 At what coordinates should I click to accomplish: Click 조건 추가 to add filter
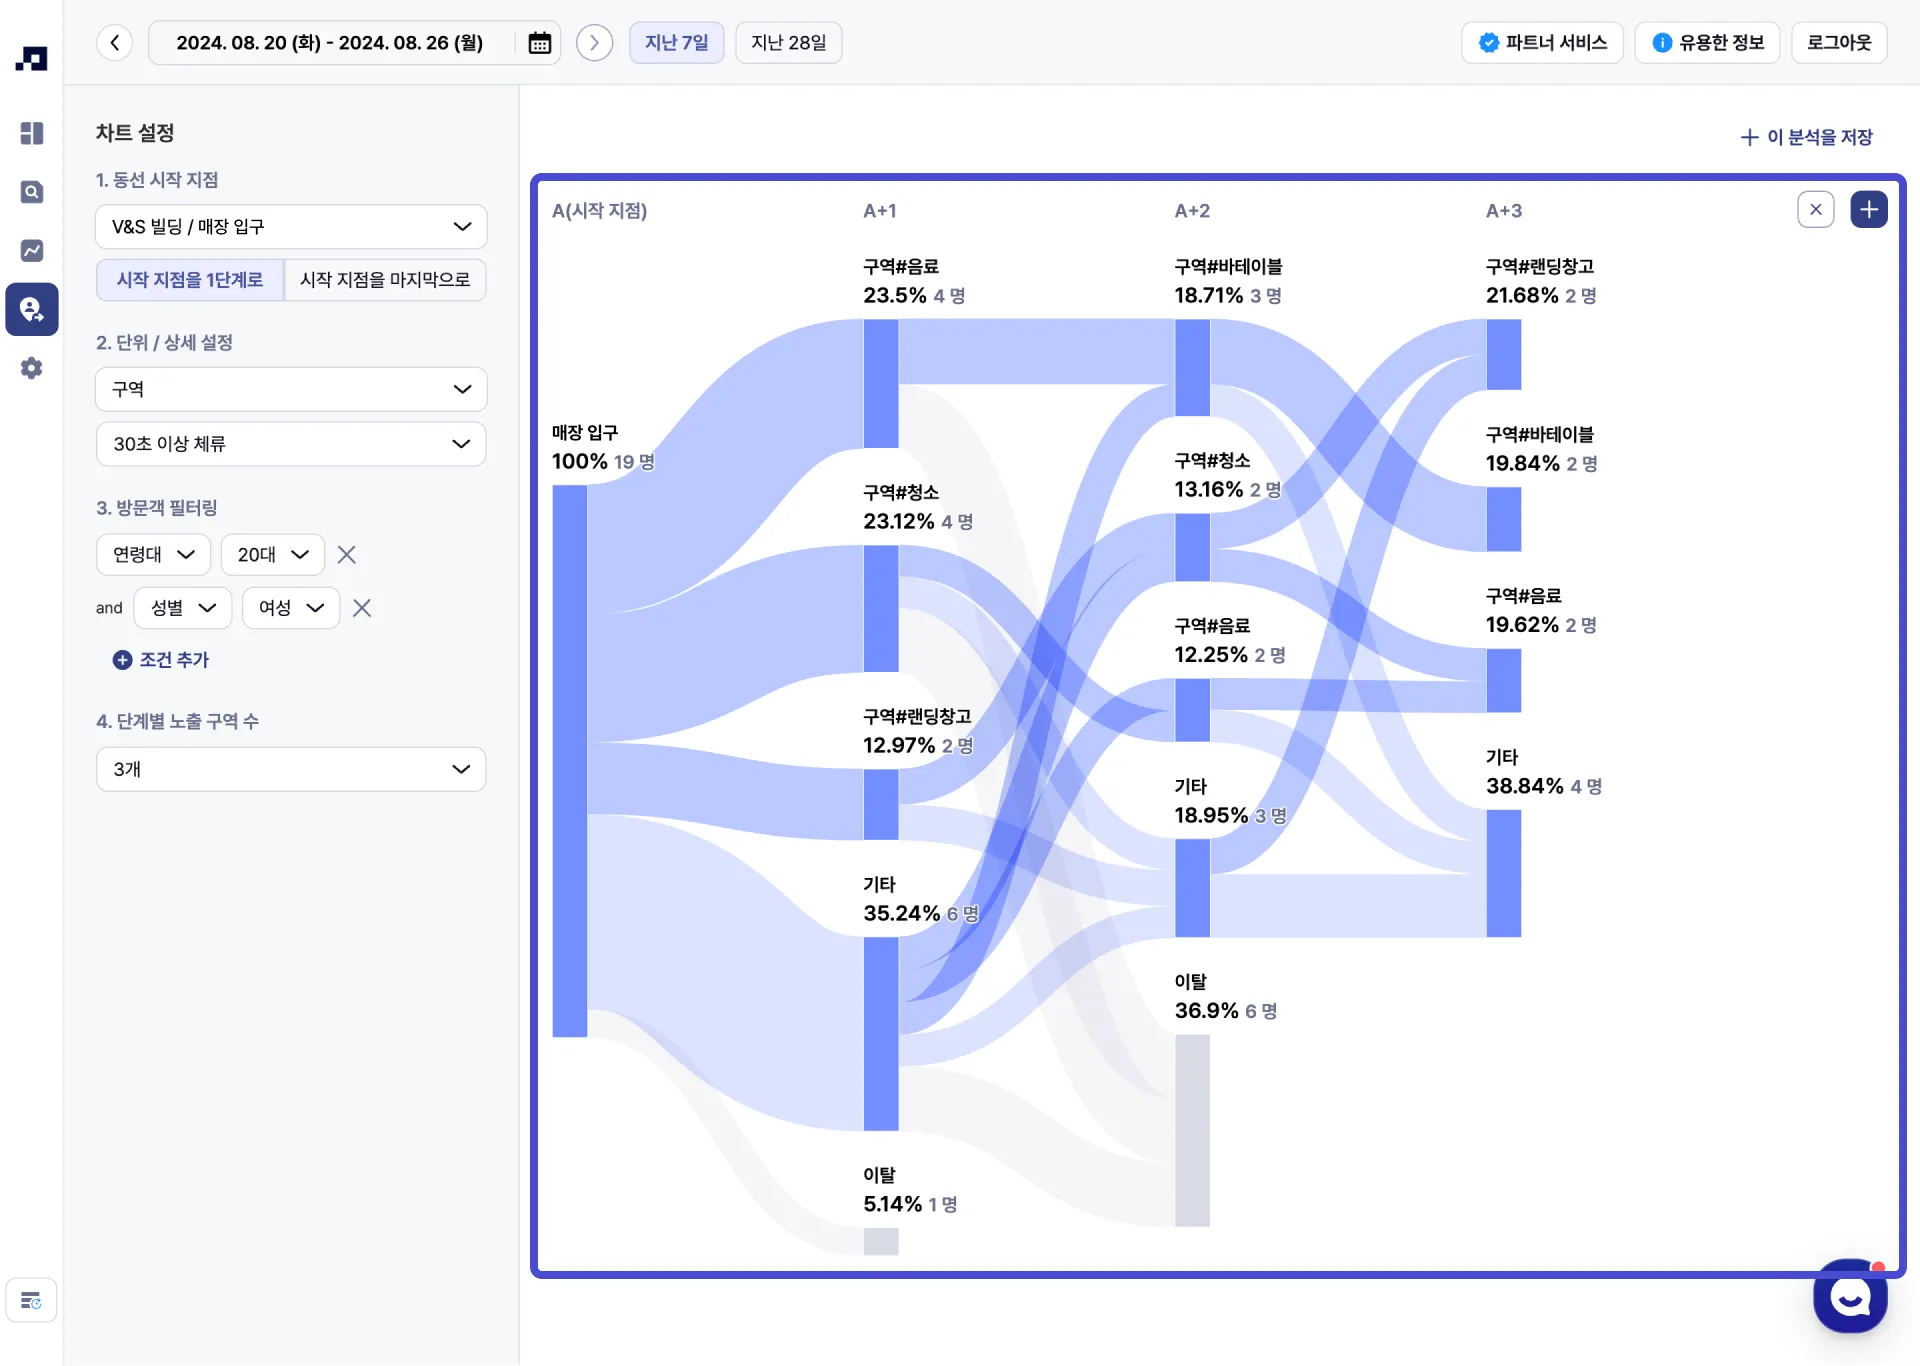(x=162, y=660)
